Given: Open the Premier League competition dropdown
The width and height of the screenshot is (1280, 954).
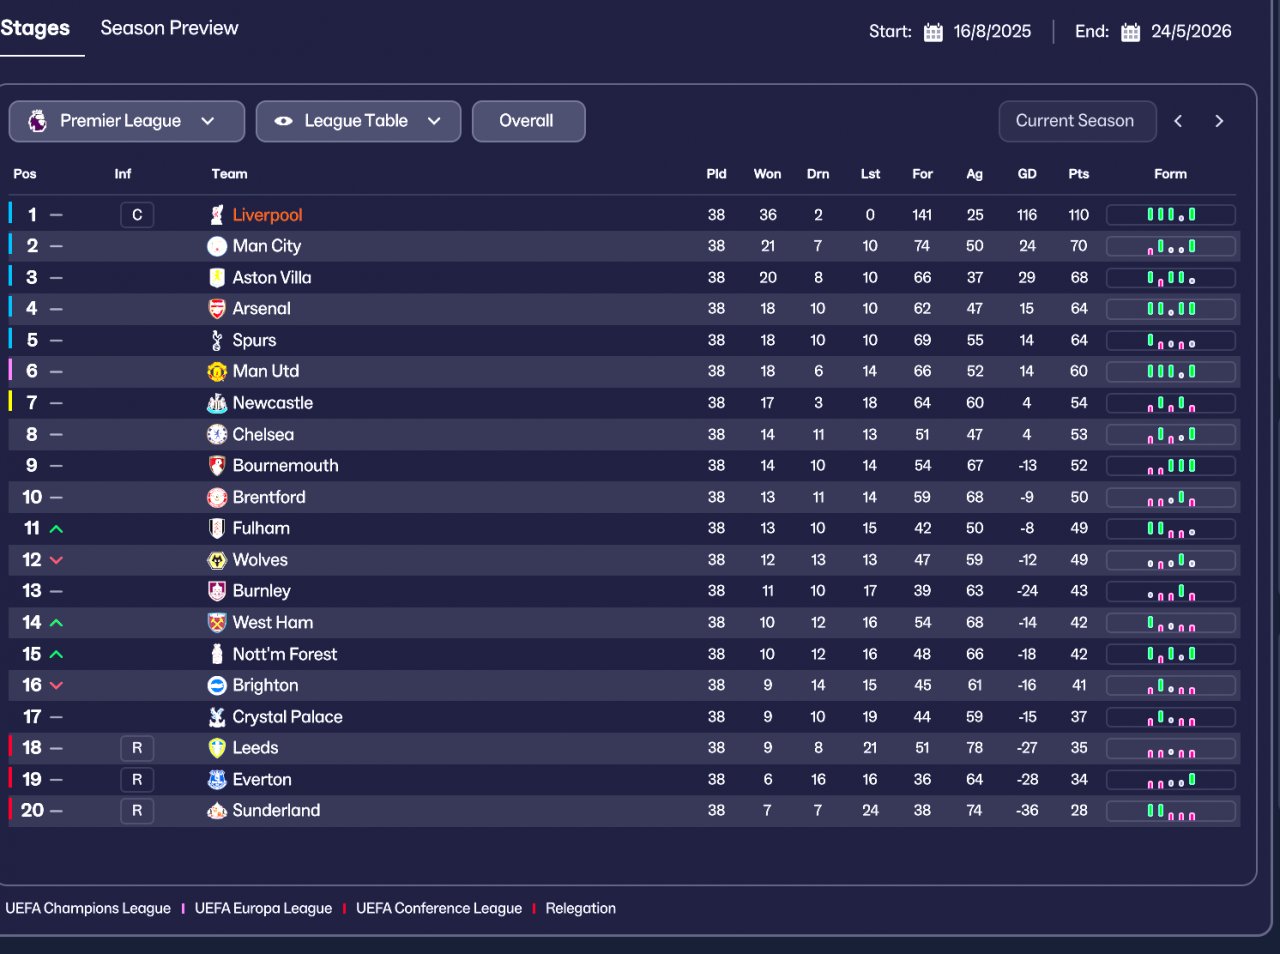Looking at the screenshot, I should (127, 121).
